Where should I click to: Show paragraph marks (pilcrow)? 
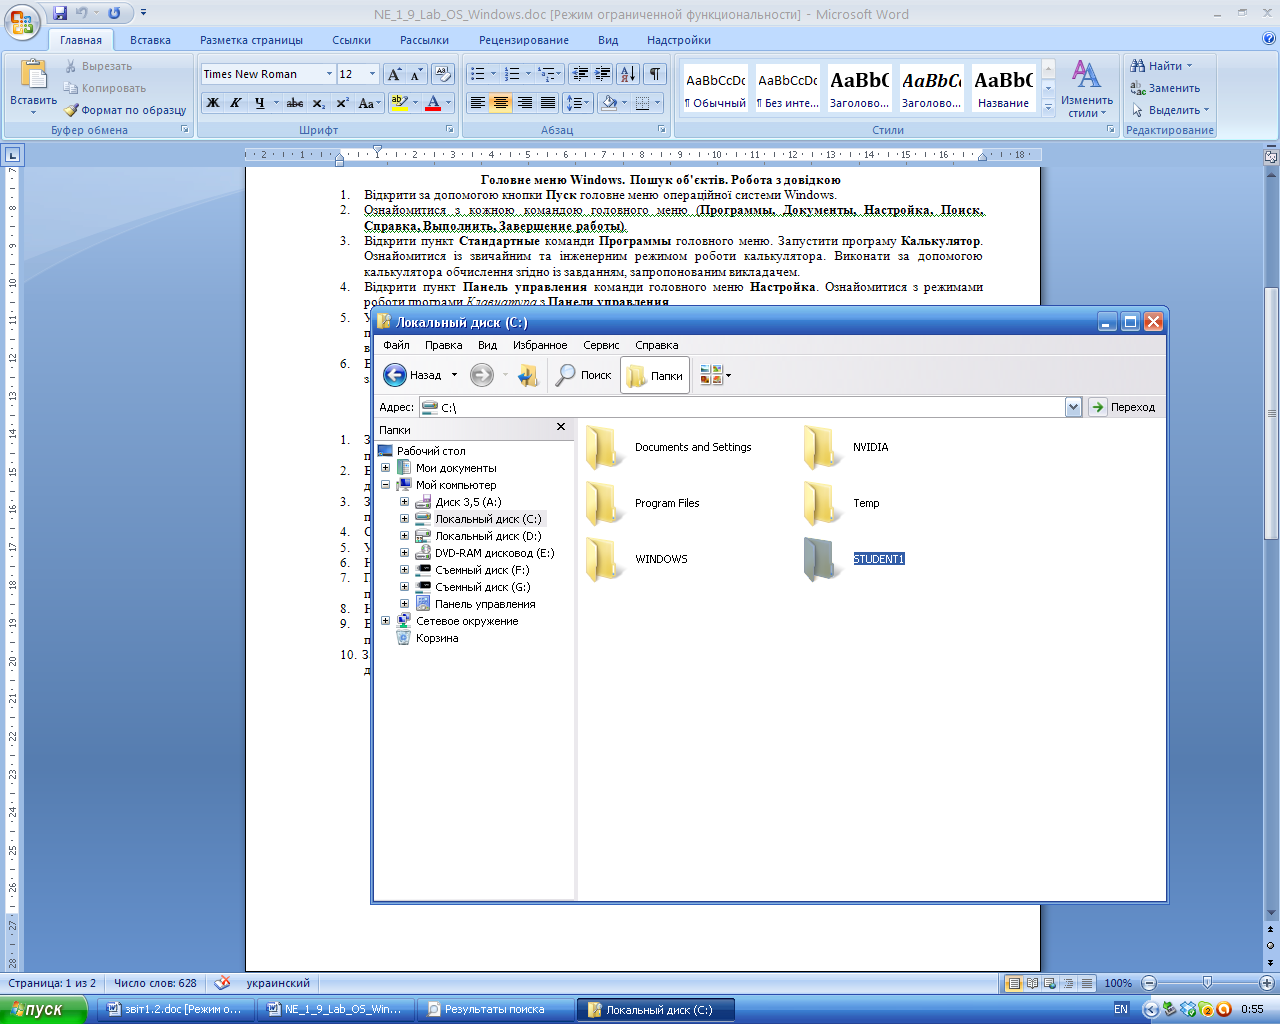point(654,74)
